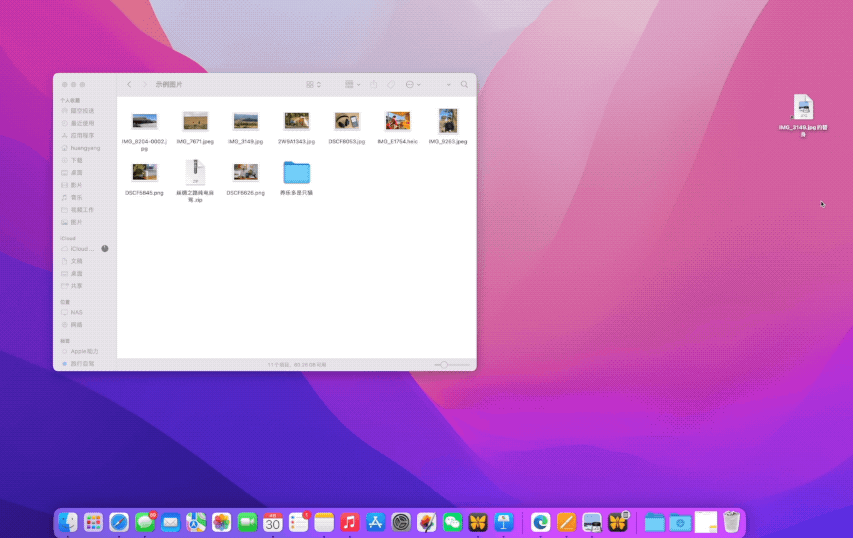Open App Store from the Dock
The image size is (853, 538).
click(375, 522)
